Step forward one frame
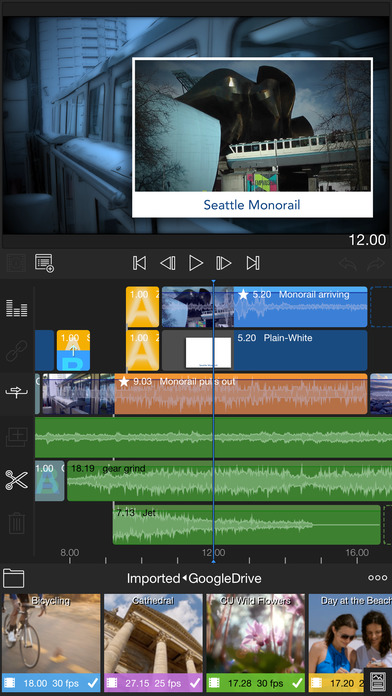This screenshot has height=696, width=392. tap(223, 263)
